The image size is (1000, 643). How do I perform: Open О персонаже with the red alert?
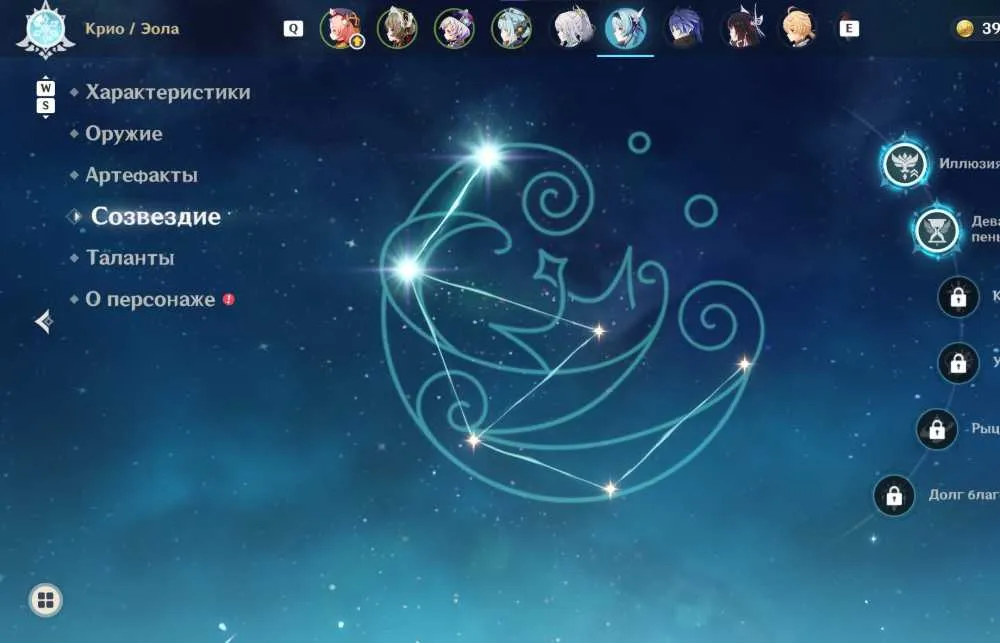pyautogui.click(x=151, y=299)
